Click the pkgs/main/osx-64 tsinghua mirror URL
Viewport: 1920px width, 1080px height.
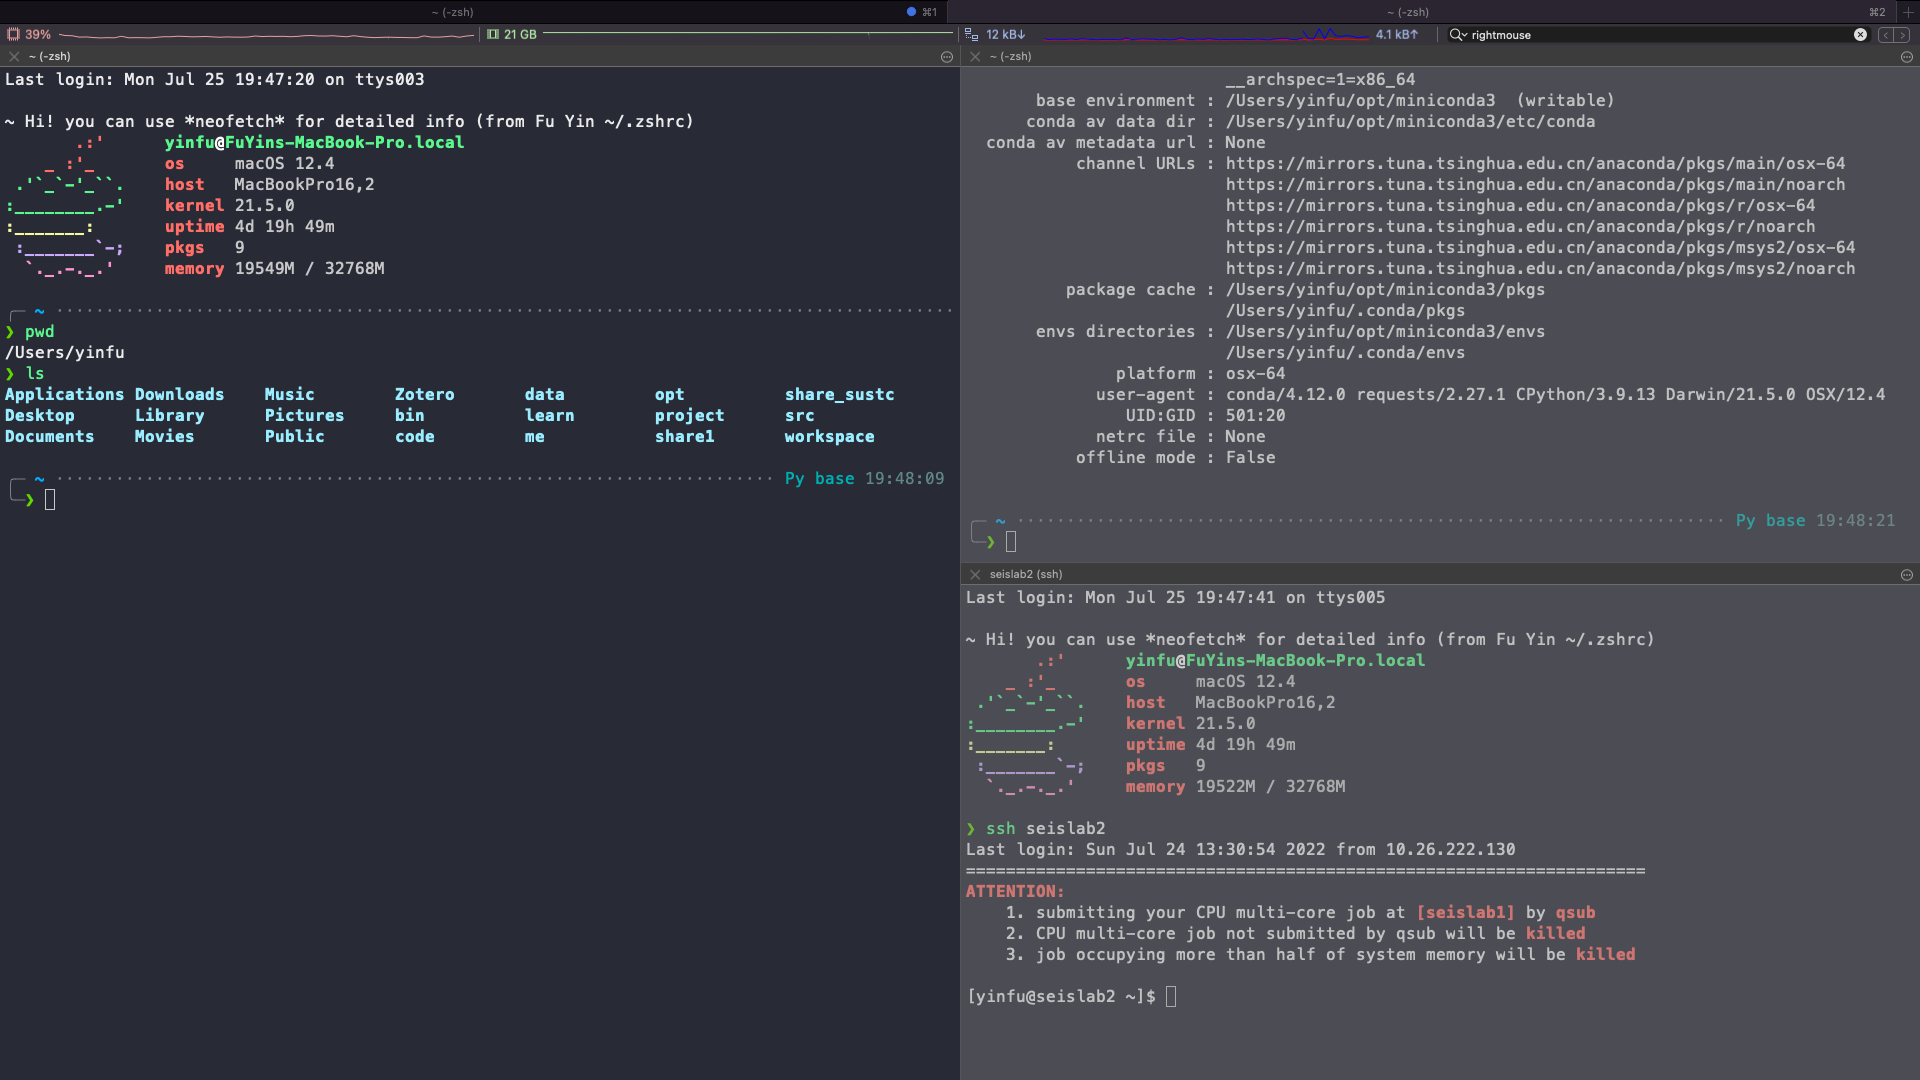pos(1536,164)
